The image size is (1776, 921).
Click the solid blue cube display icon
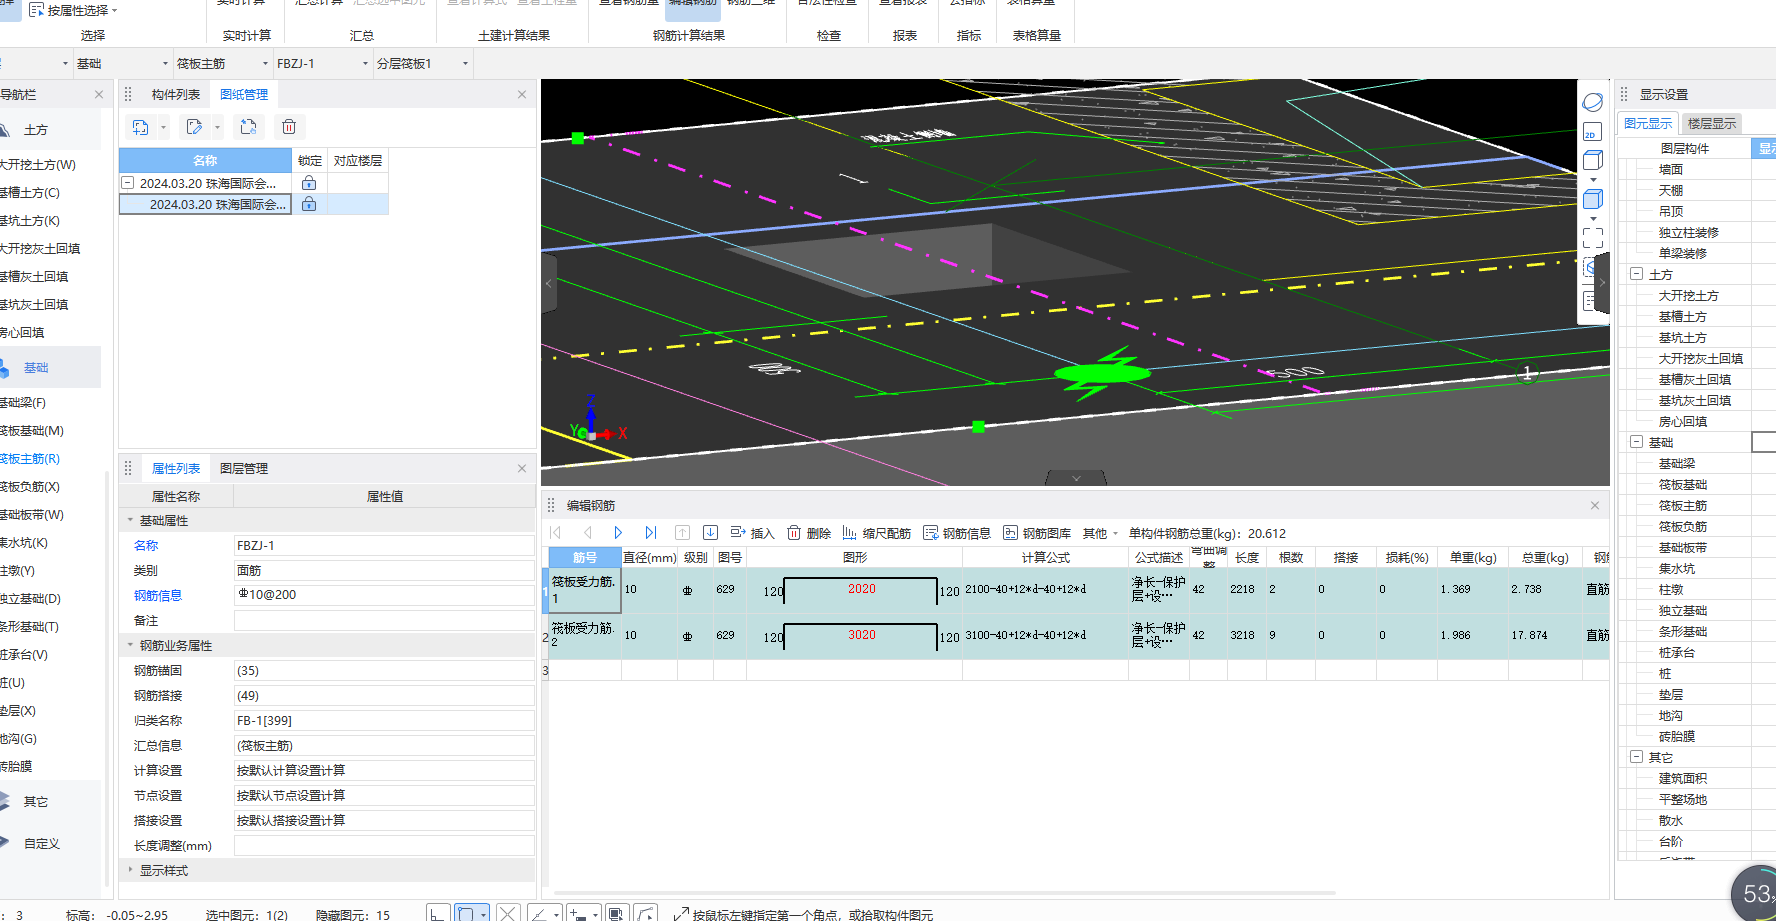1593,199
